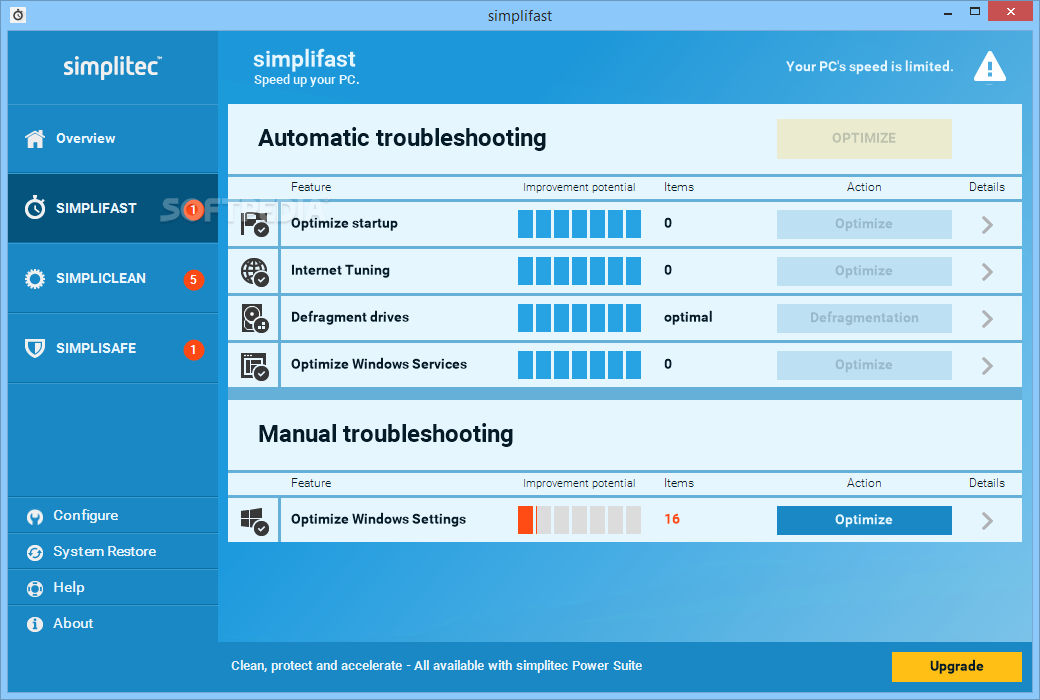The width and height of the screenshot is (1040, 700).
Task: Click improvement bar for Defragment drives
Action: click(579, 318)
